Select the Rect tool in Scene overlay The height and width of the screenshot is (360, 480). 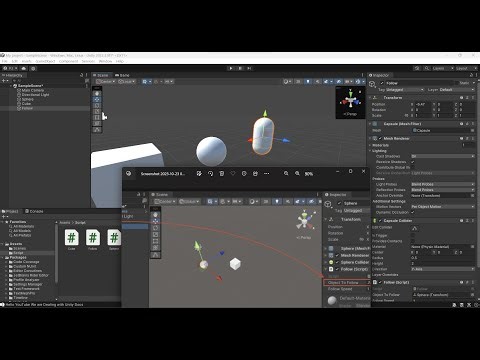[x=97, y=117]
